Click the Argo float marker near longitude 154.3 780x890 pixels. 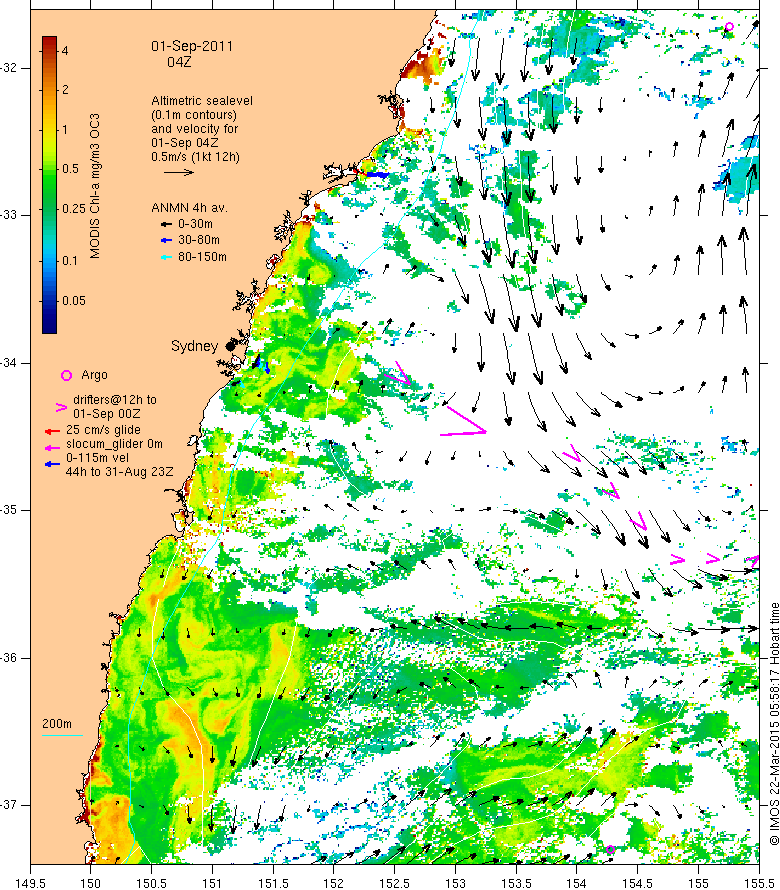tap(610, 849)
